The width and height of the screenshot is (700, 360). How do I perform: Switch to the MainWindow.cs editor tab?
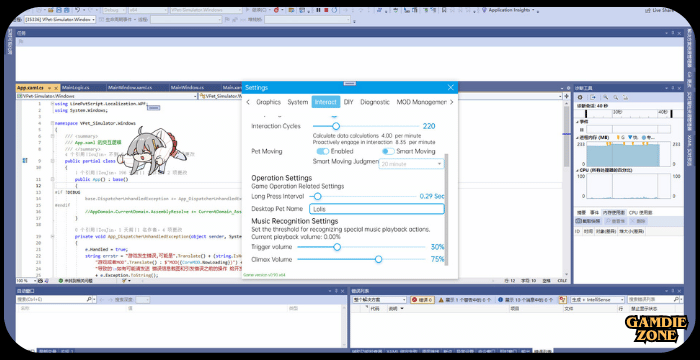pyautogui.click(x=194, y=88)
